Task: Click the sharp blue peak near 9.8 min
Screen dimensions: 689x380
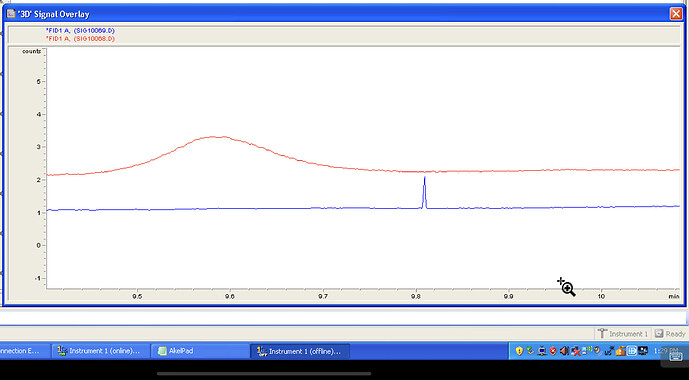Action: pyautogui.click(x=424, y=192)
